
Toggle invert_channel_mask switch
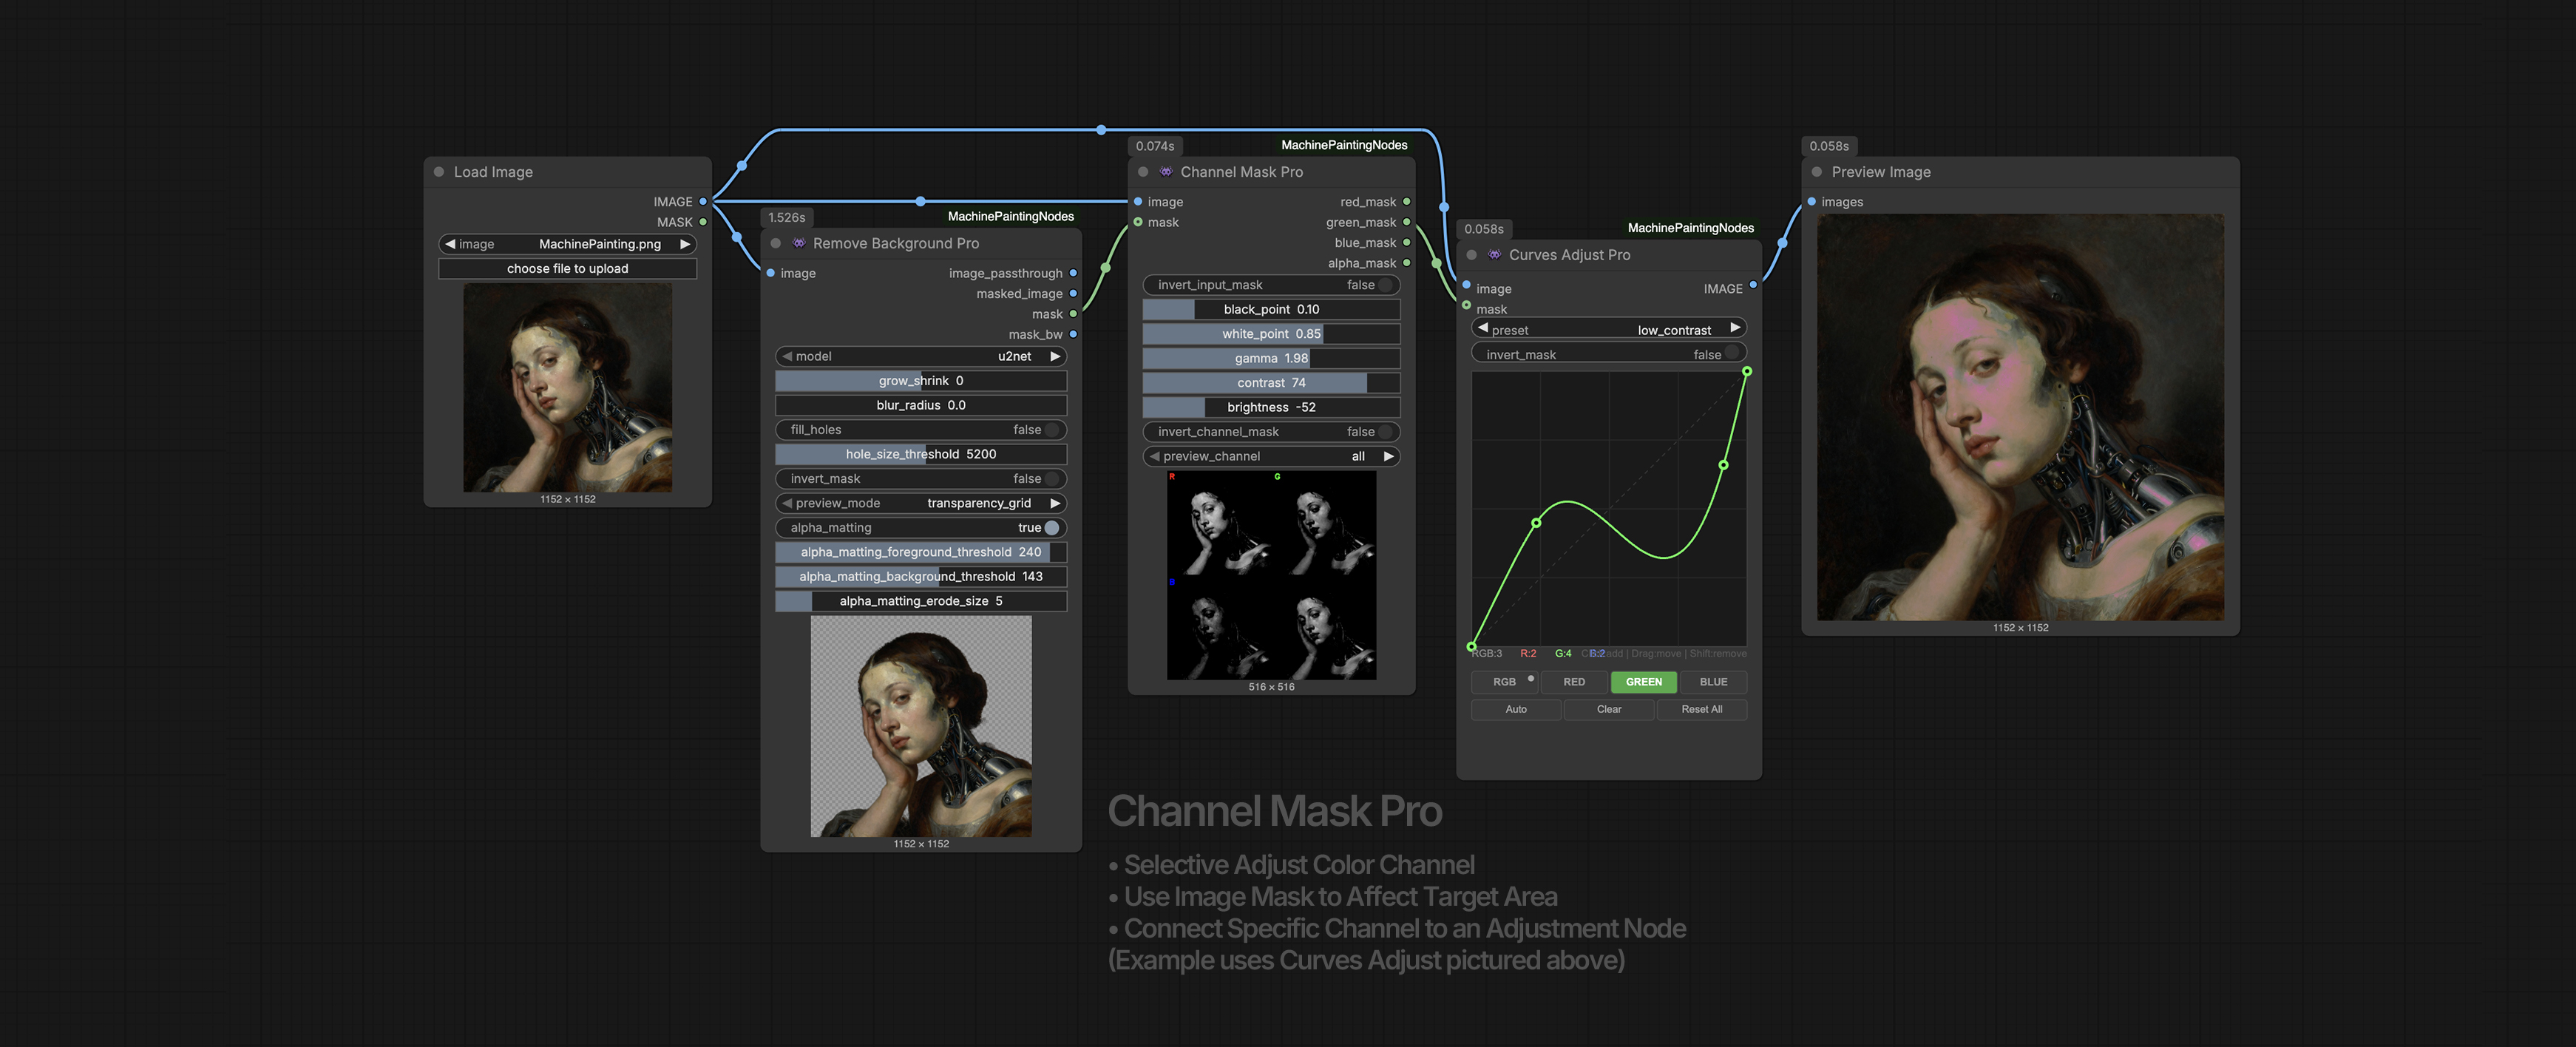coord(1385,432)
